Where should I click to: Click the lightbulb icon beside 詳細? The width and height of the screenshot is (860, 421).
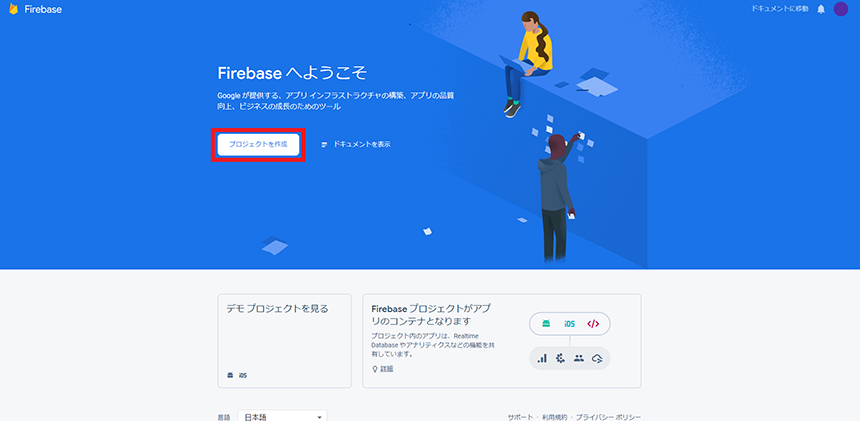coord(375,369)
